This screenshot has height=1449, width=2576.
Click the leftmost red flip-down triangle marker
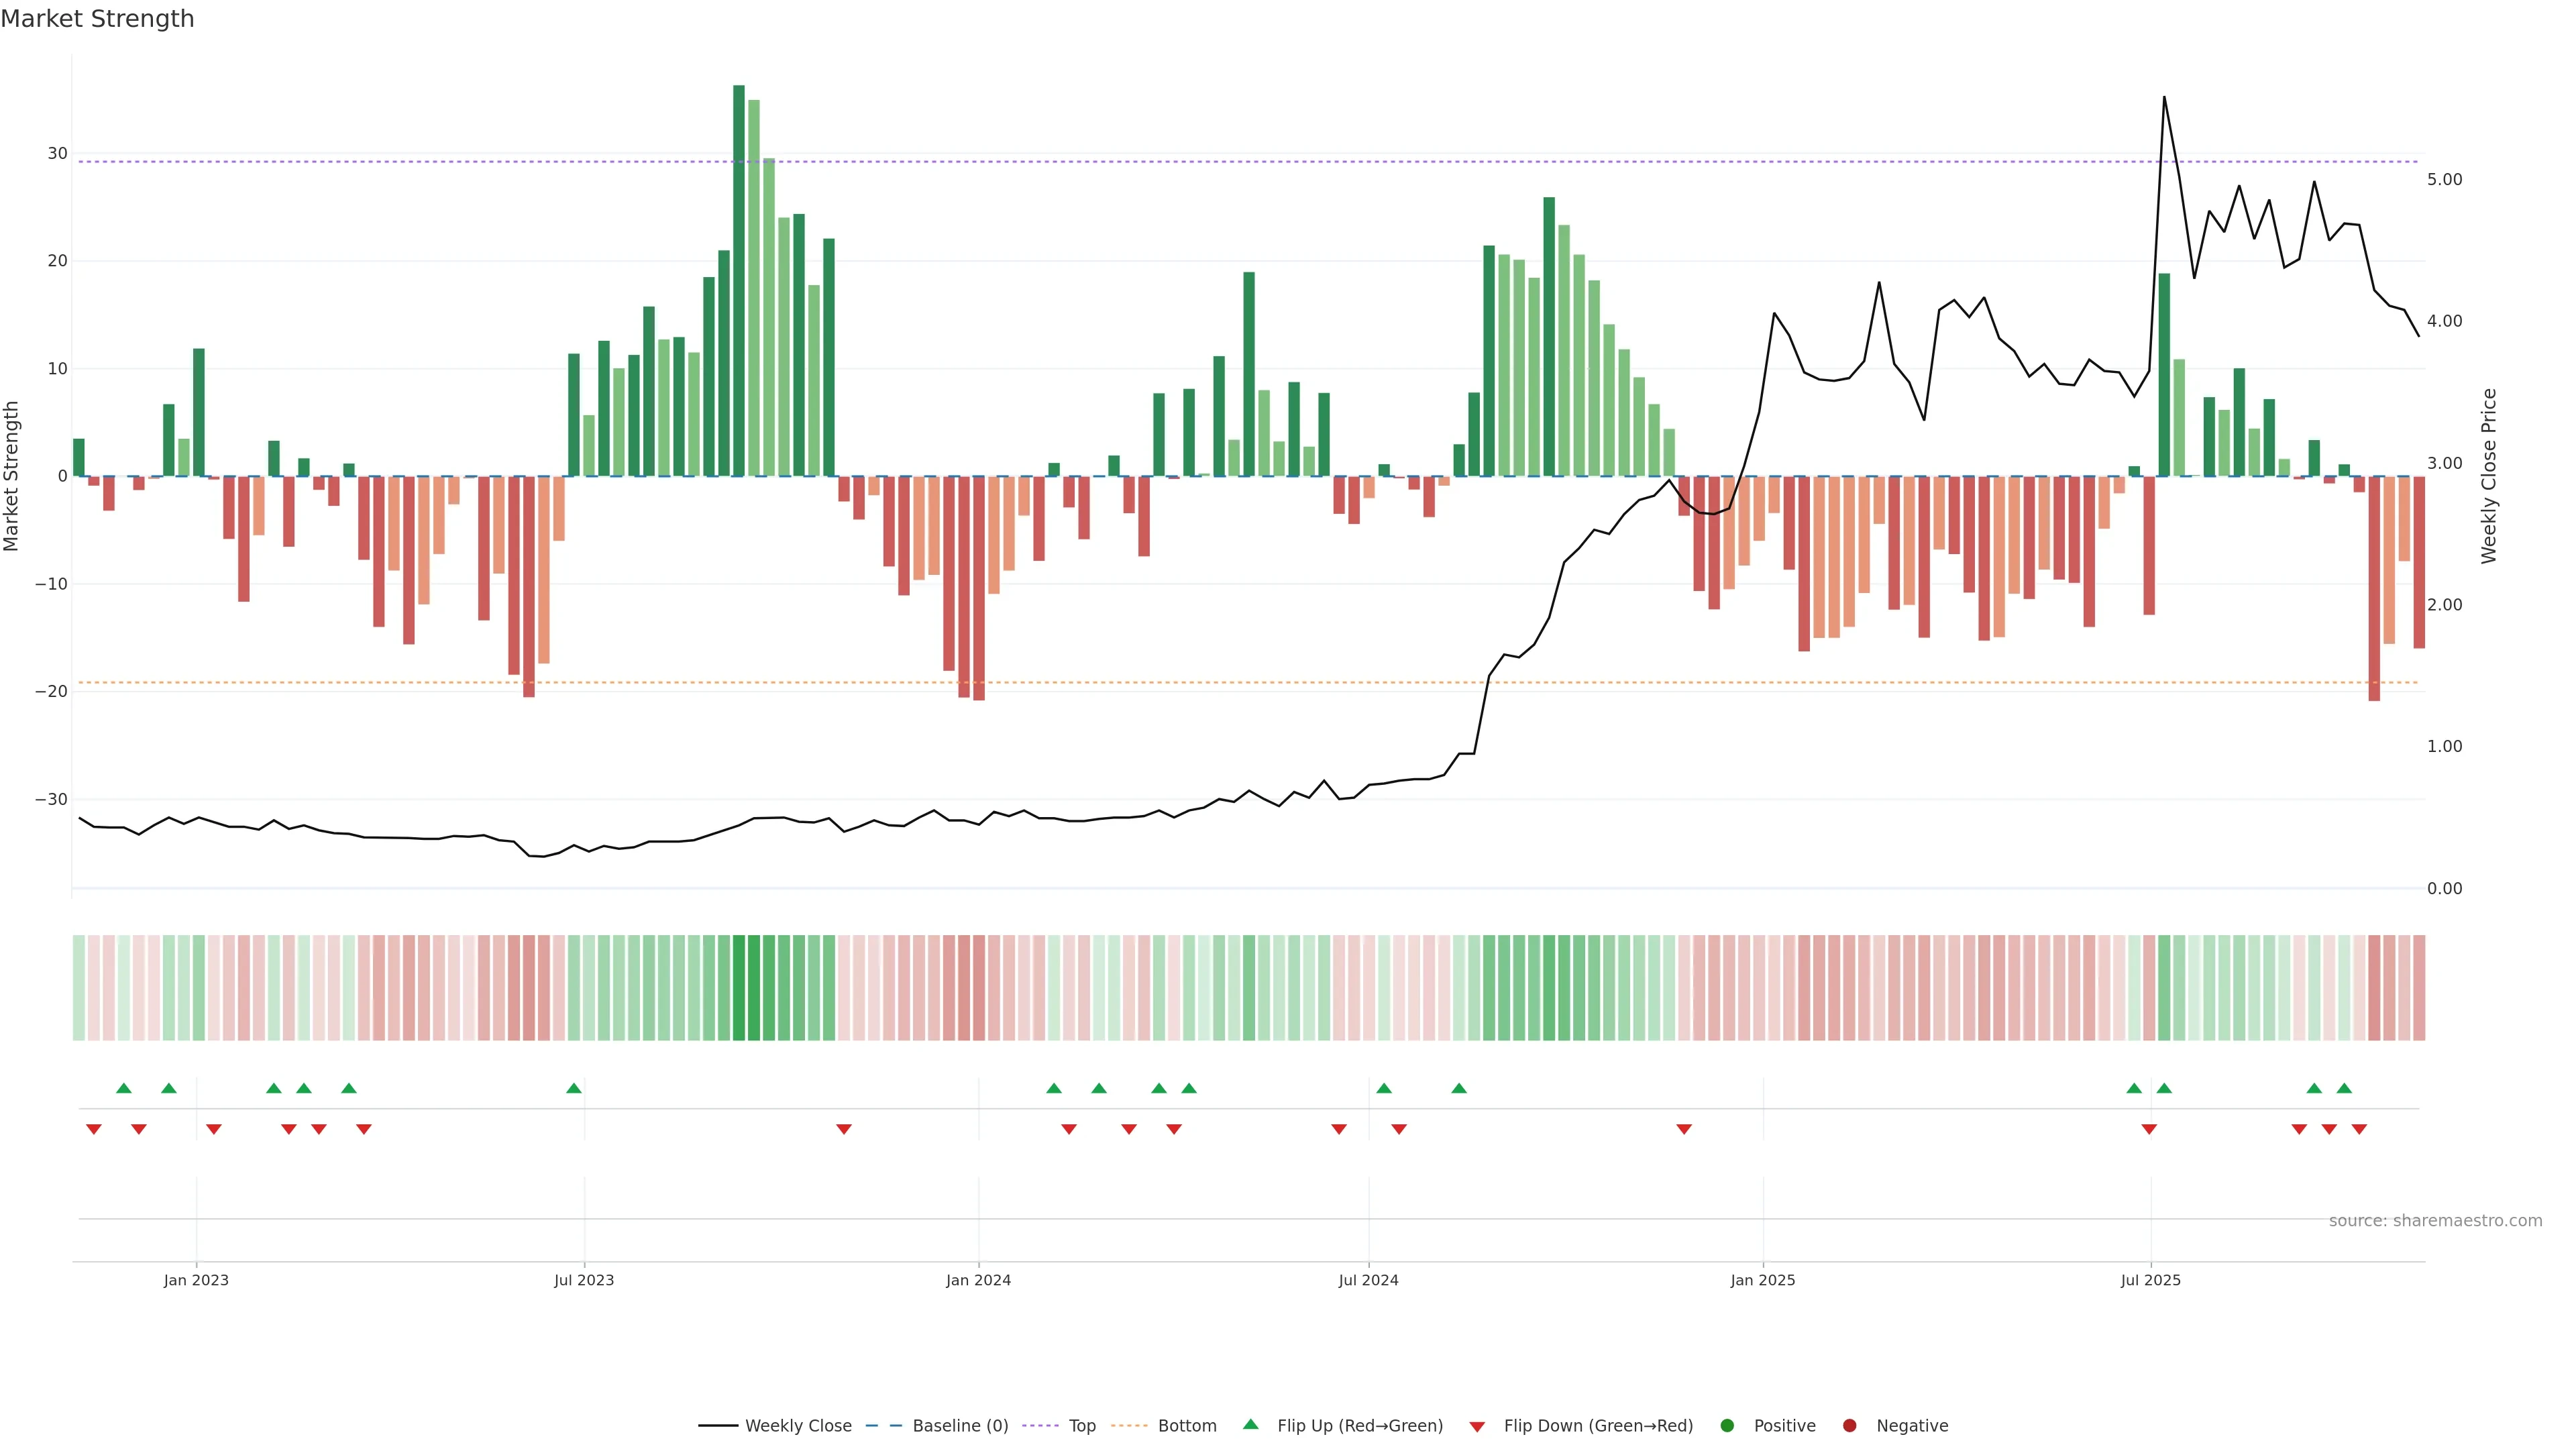[x=94, y=1129]
